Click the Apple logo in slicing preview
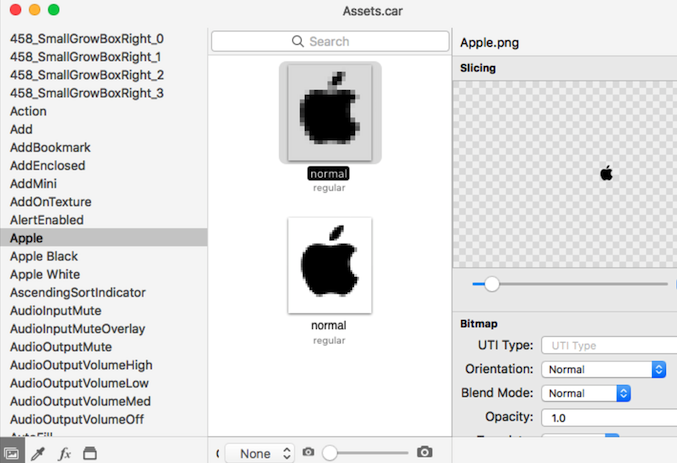The height and width of the screenshot is (463, 677). (x=606, y=173)
